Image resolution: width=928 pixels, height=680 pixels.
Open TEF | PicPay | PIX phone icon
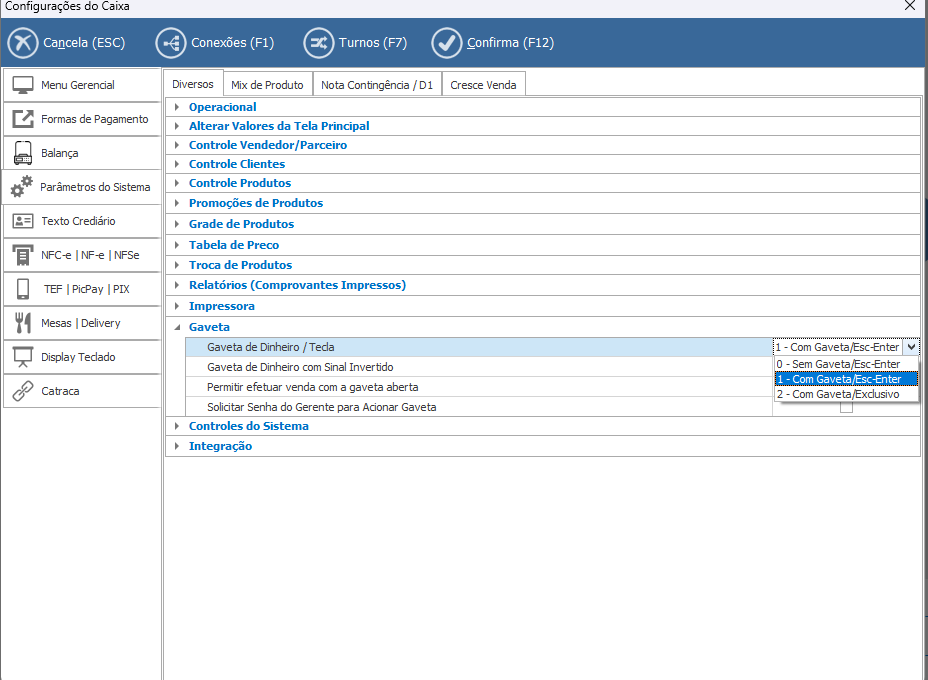point(23,289)
